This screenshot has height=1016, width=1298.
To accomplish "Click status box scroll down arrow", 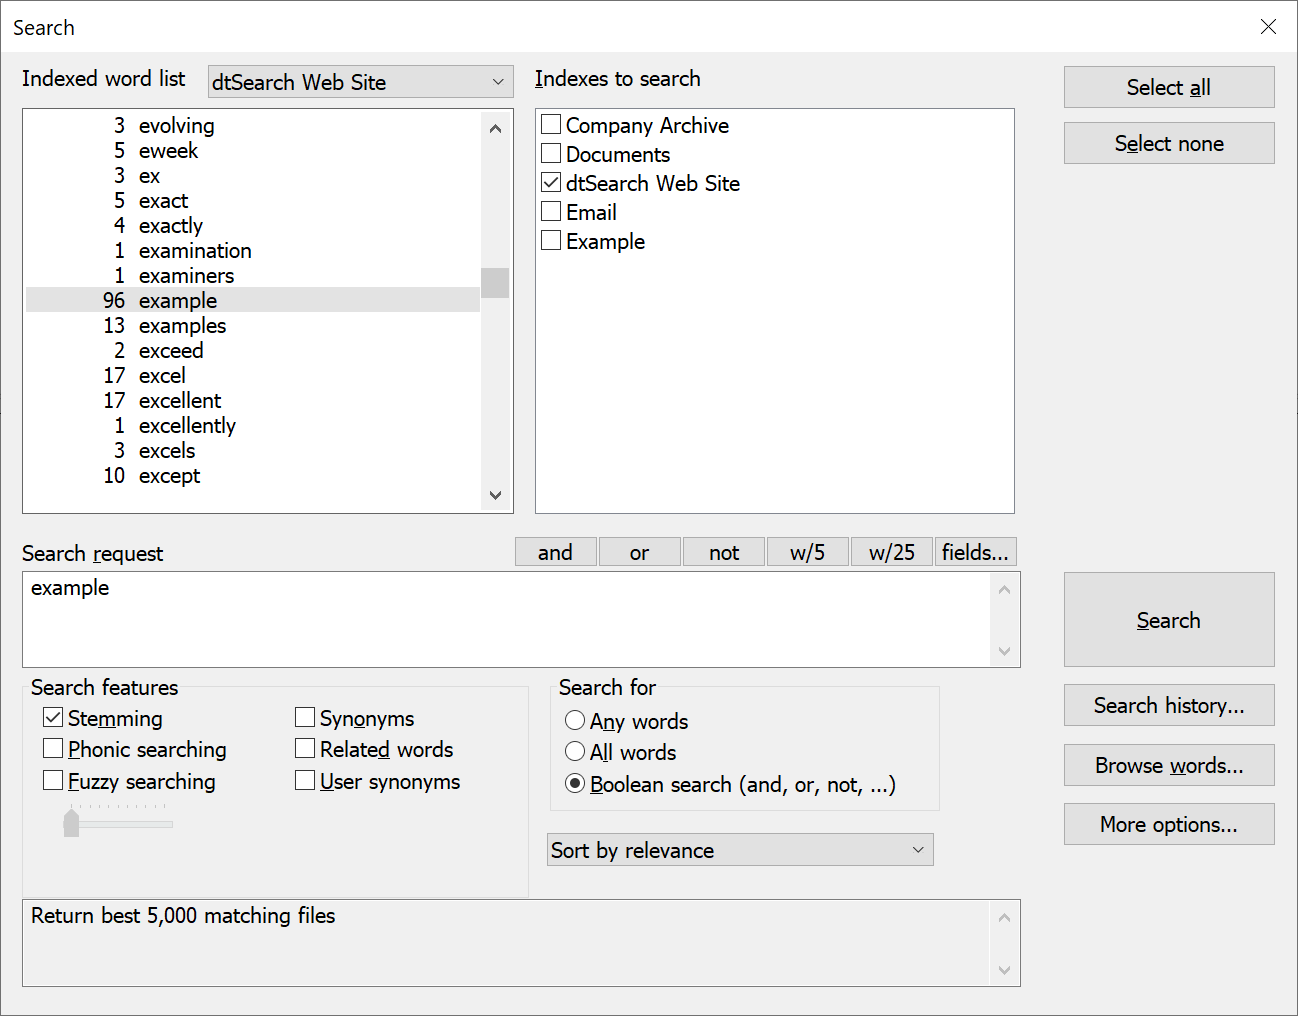I will [x=1005, y=970].
